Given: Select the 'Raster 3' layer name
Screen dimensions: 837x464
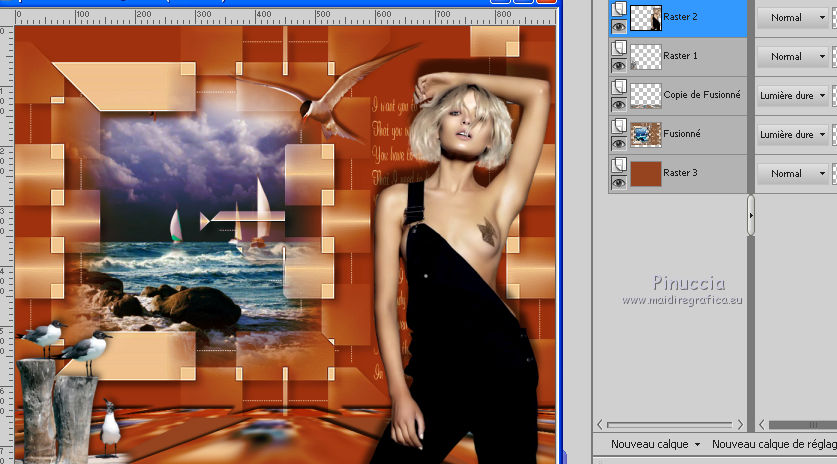Looking at the screenshot, I should [680, 172].
